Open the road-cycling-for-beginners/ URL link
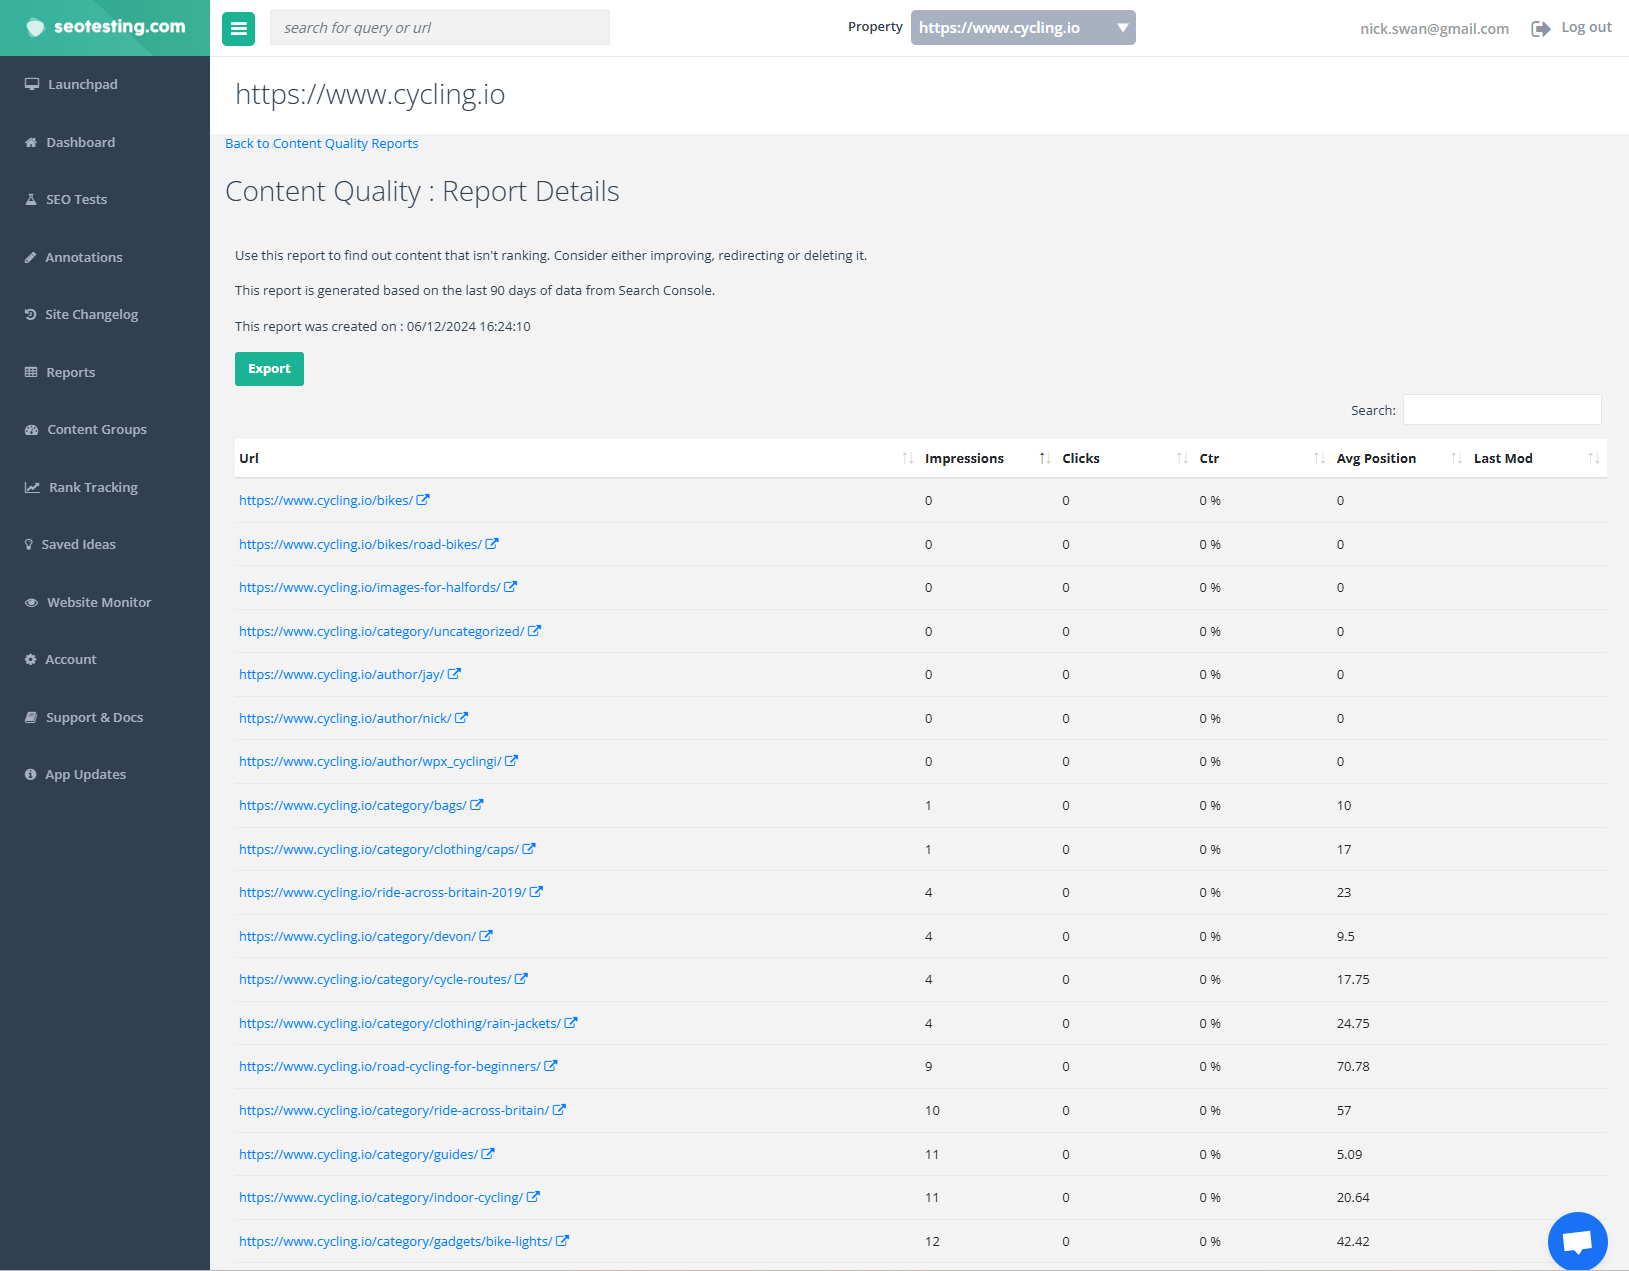 click(390, 1066)
